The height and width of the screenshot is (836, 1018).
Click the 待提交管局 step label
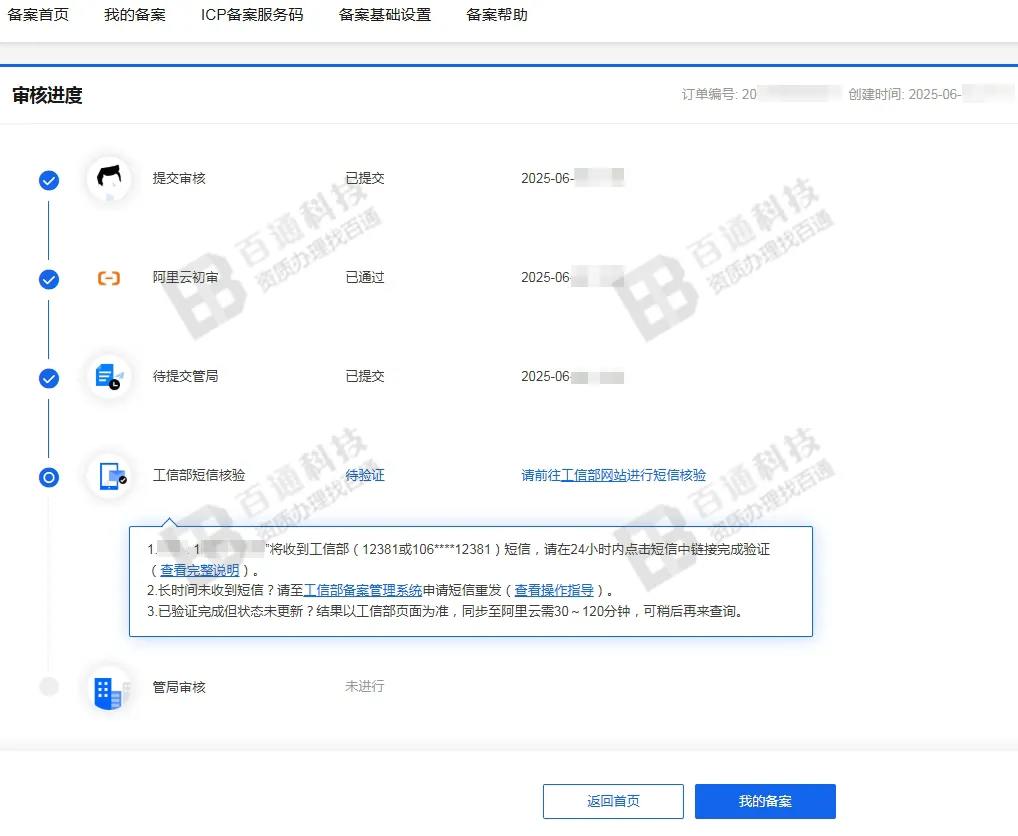pyautogui.click(x=186, y=376)
